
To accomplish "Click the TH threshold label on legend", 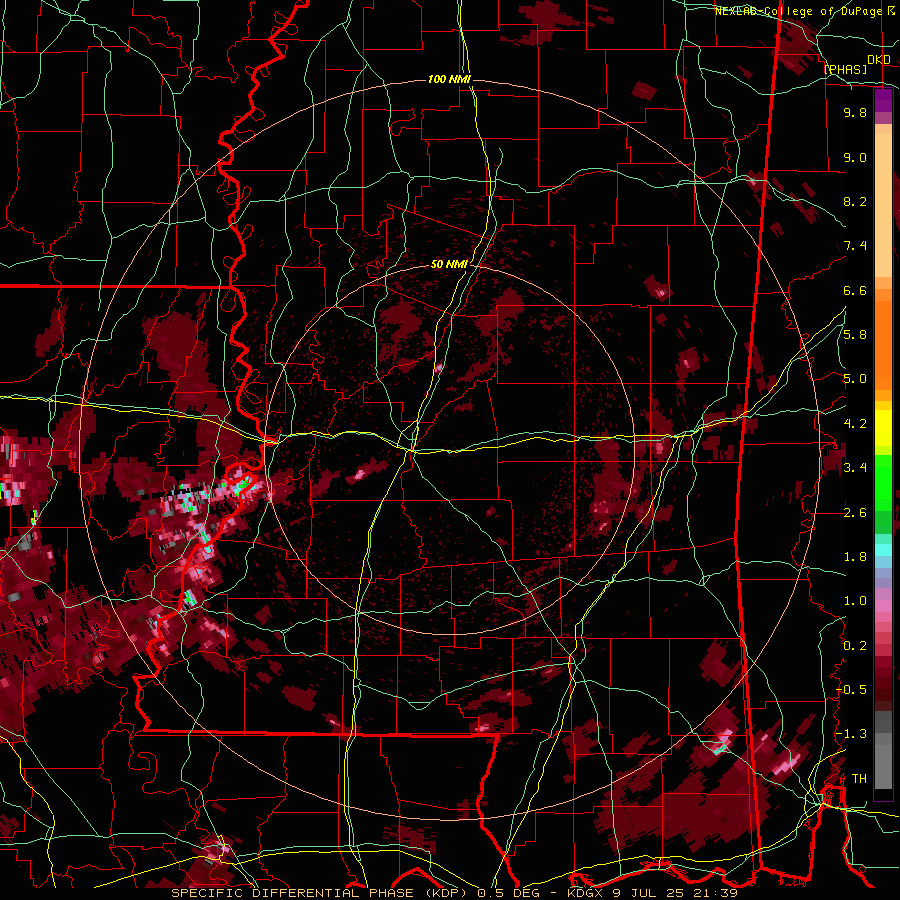I will coord(859,779).
